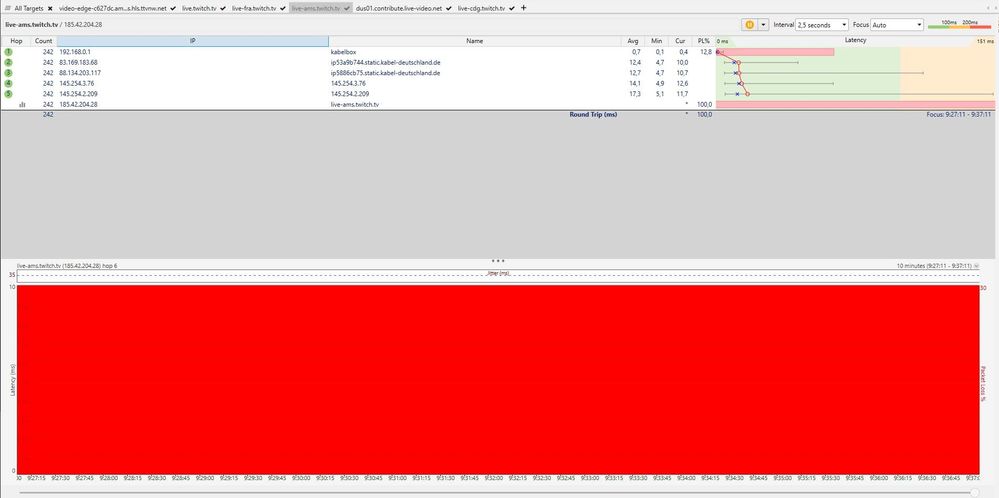
Task: Click the check icon on video-edge tab
Action: [x=173, y=8]
